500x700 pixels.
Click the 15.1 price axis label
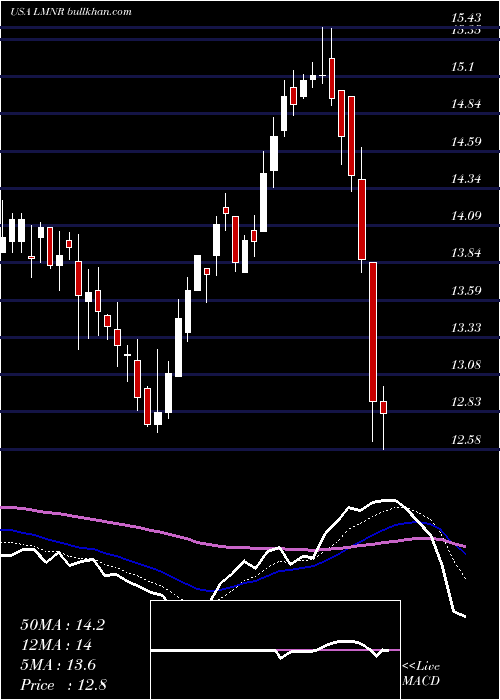[x=462, y=67]
